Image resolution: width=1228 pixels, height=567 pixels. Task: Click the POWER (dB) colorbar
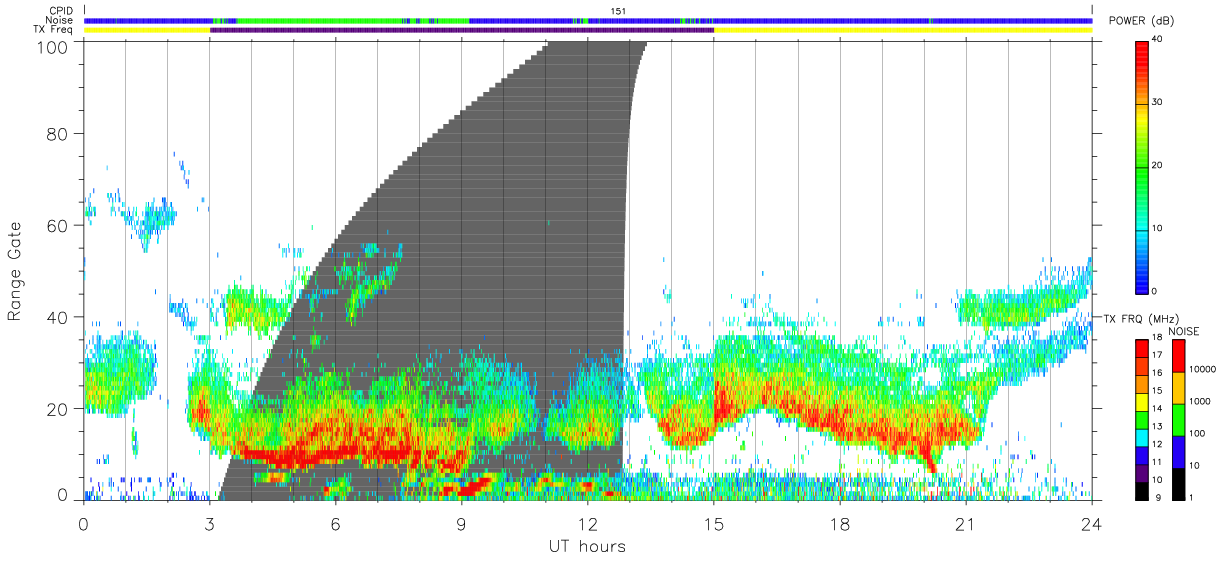click(x=1142, y=166)
